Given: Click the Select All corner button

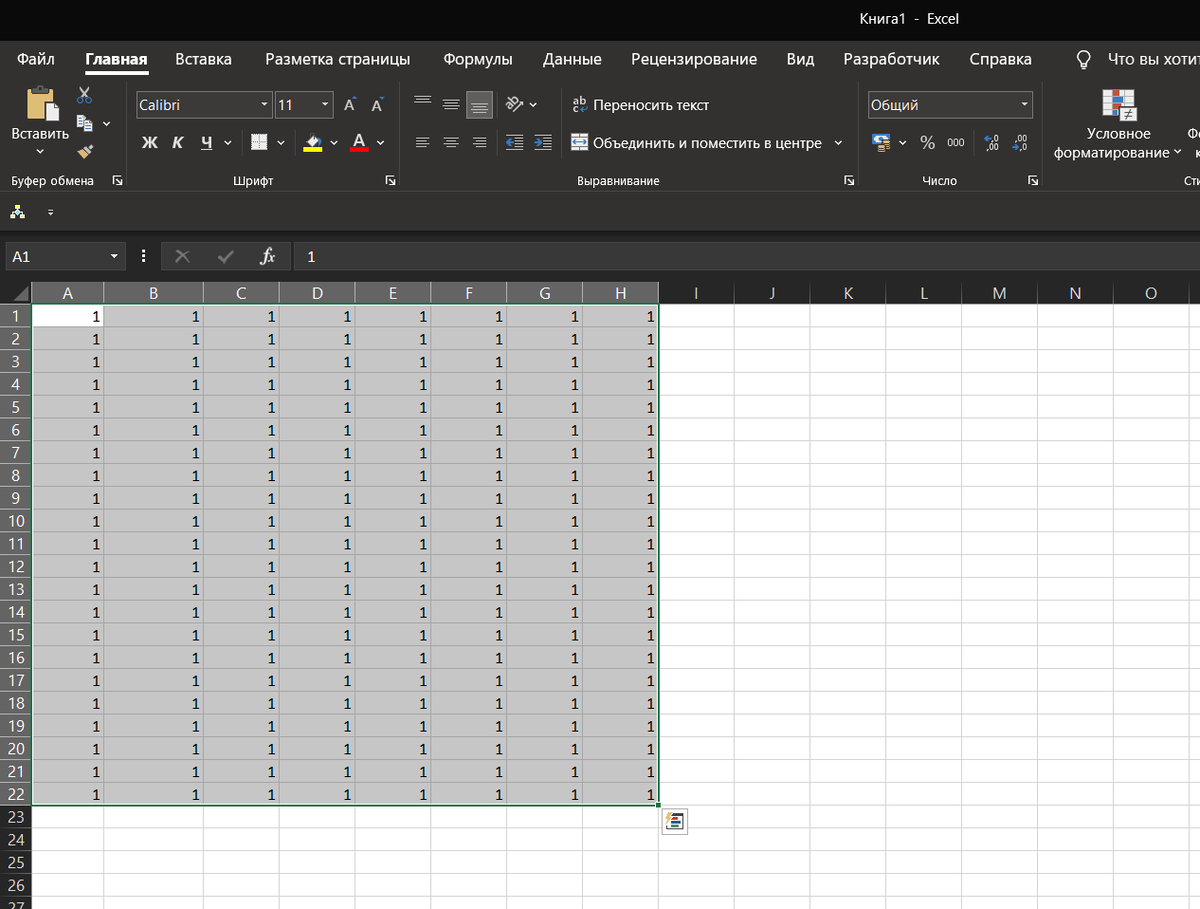Looking at the screenshot, I should click(15, 293).
